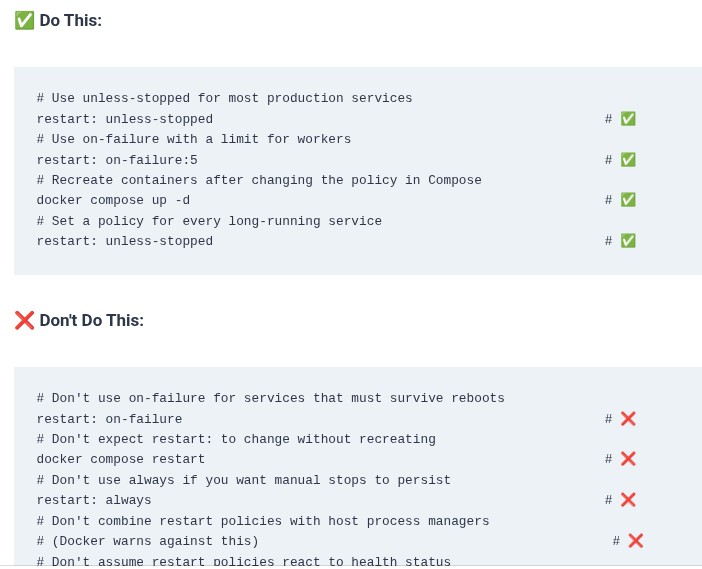Viewport: 702px width, 569px height.
Task: Click comment about combining restart policies with host managers
Action: coord(263,521)
